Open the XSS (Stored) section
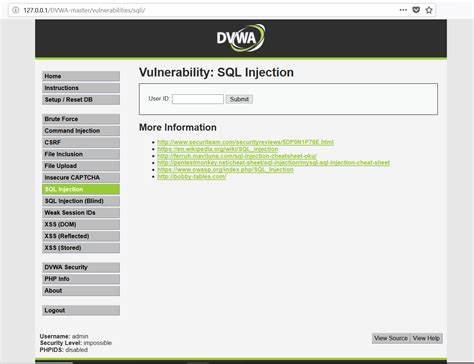 (x=81, y=248)
